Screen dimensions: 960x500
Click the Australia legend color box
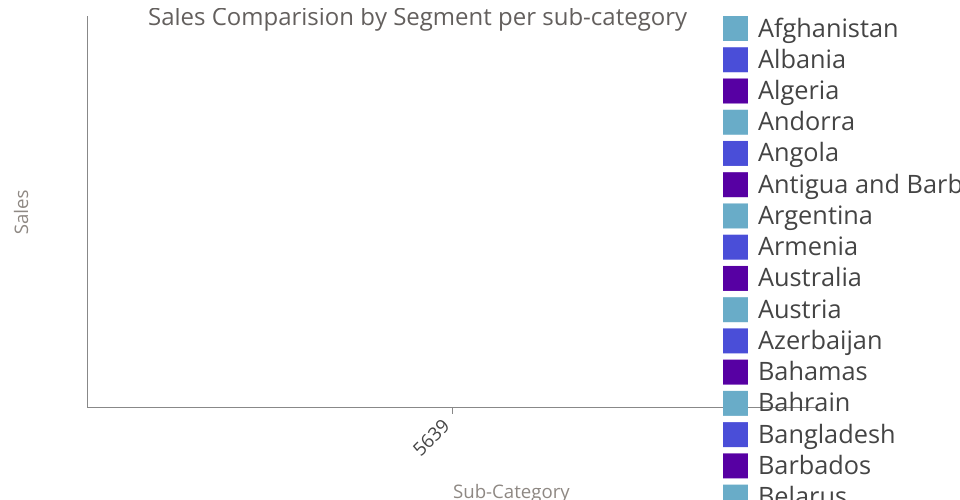pyautogui.click(x=735, y=278)
